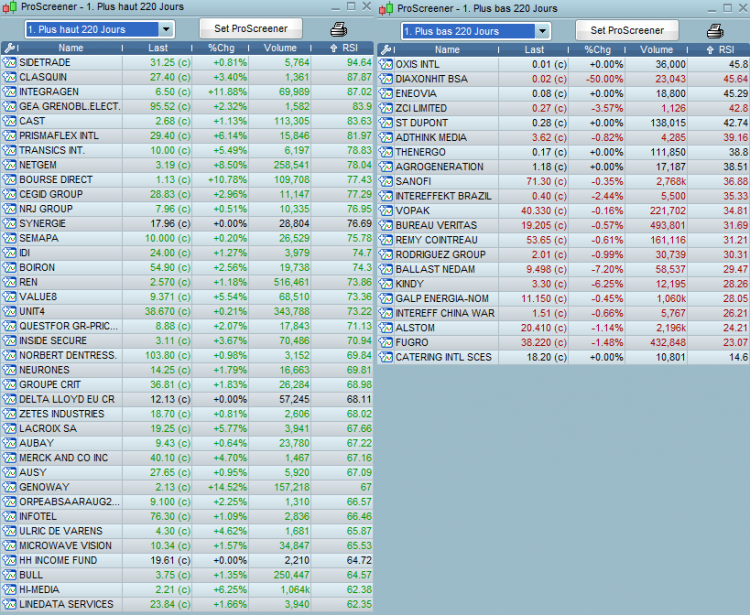Screen dimensions: 750x615
Task: Select the DELTA LLOYD EU CR row name
Action: [67, 399]
